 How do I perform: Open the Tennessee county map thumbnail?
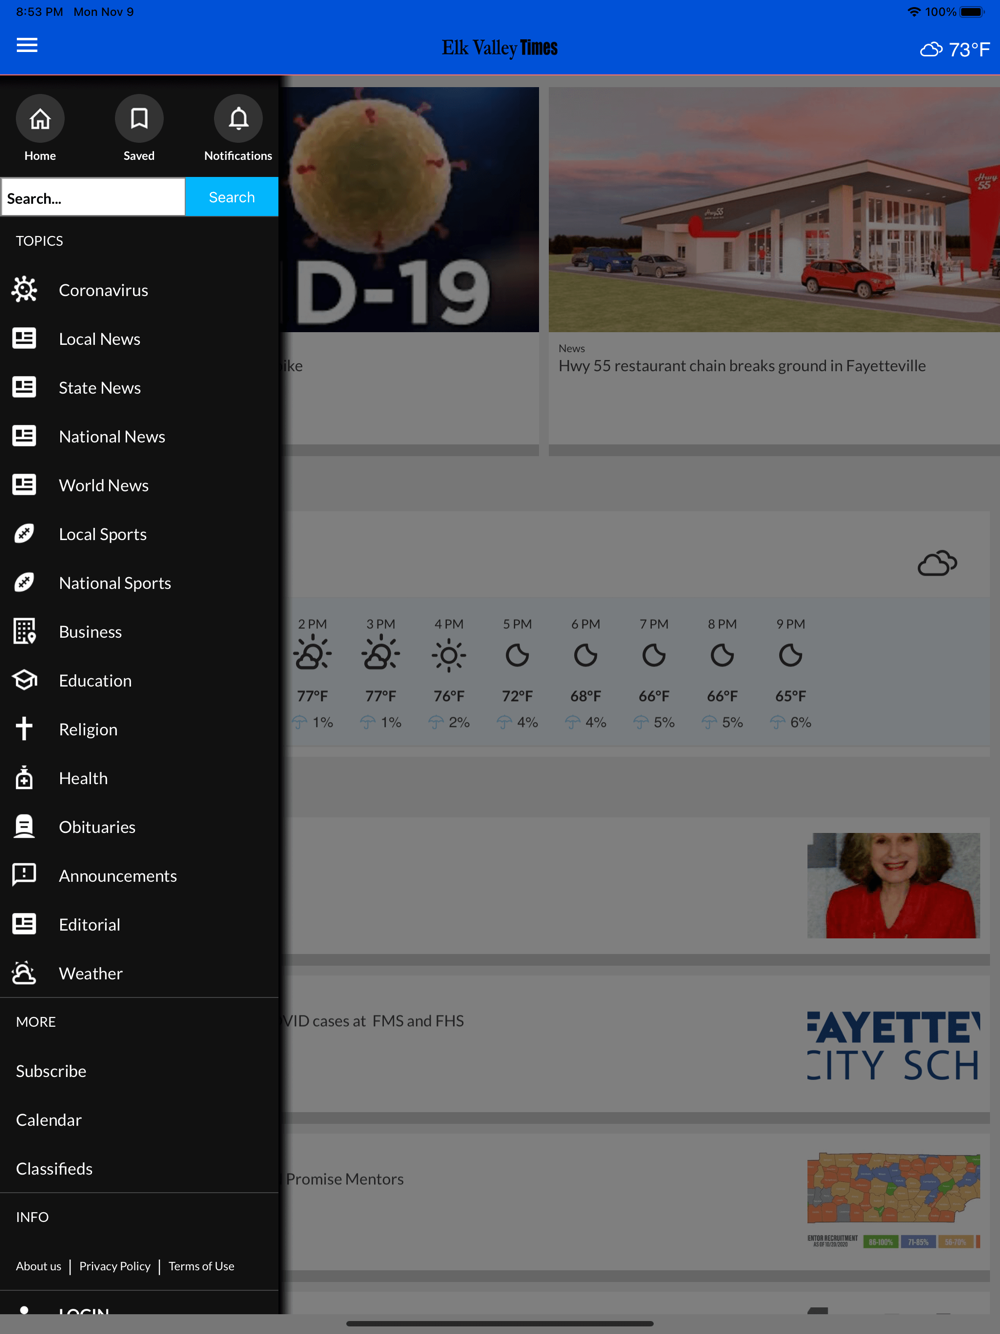[x=894, y=1200]
